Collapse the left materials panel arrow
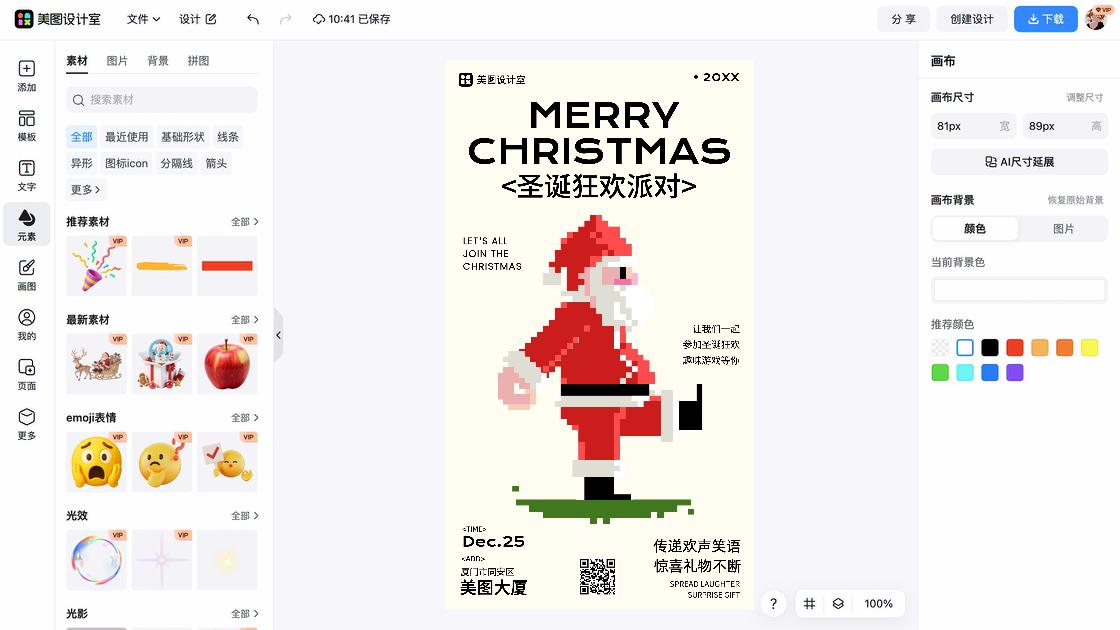This screenshot has height=630, width=1120. (279, 335)
